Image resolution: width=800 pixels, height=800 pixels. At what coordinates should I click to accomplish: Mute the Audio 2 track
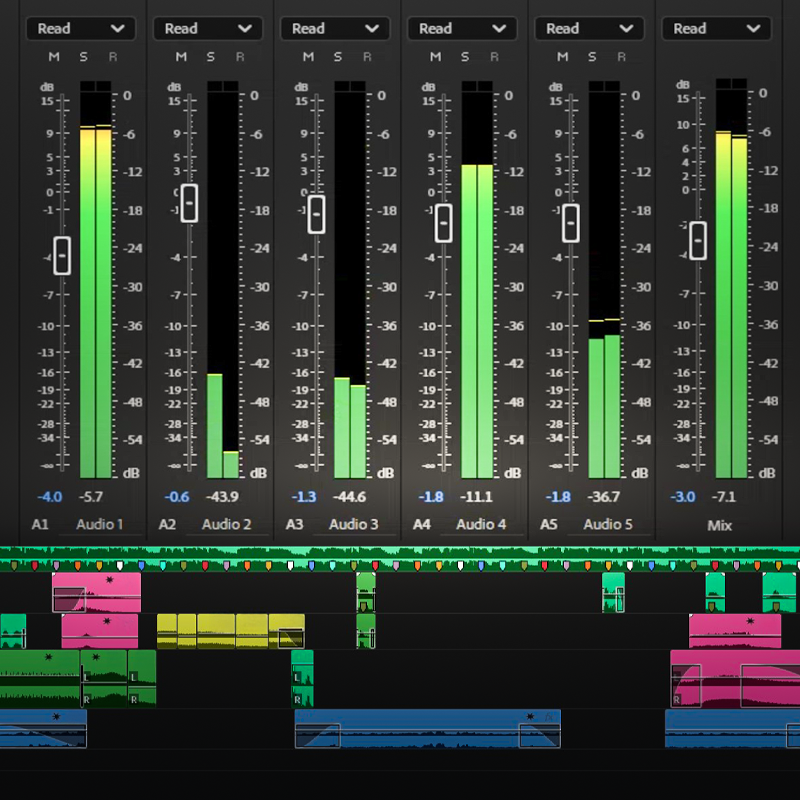(180, 57)
